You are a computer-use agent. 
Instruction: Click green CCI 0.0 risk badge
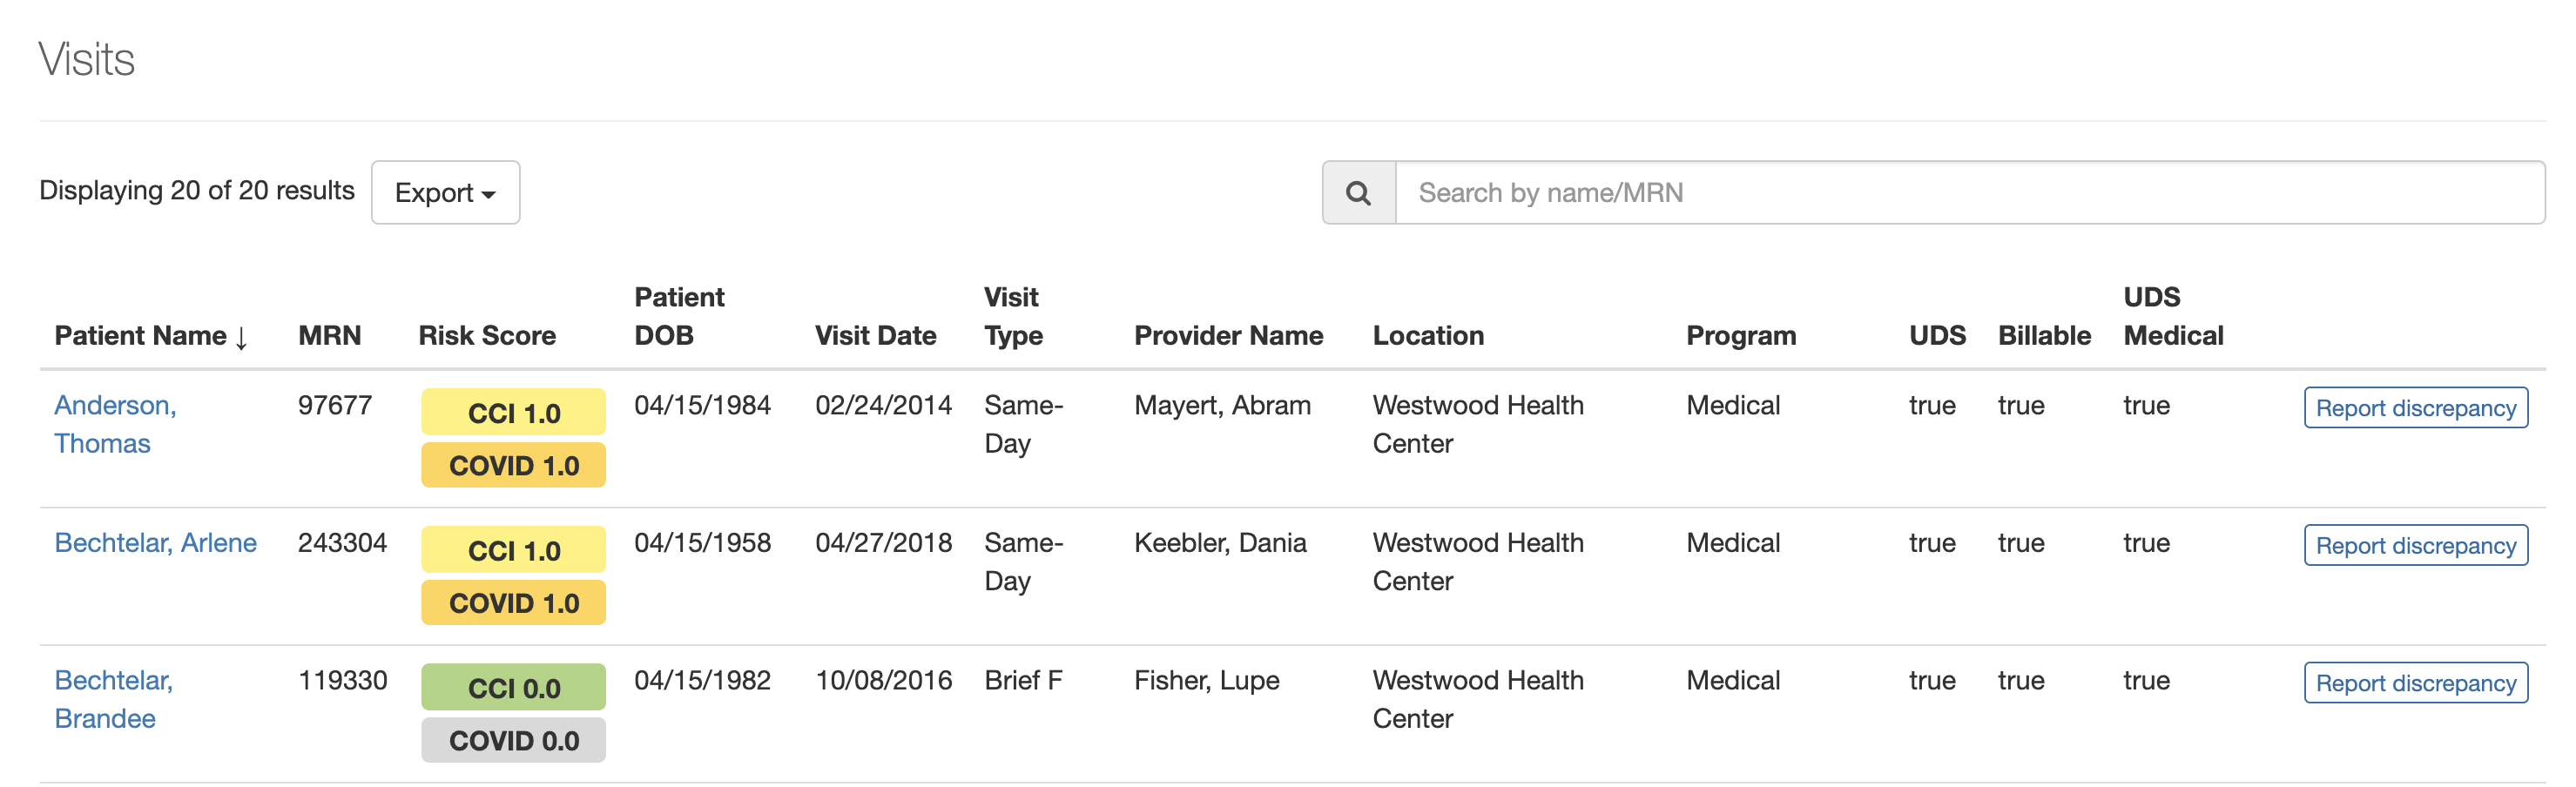click(x=513, y=688)
